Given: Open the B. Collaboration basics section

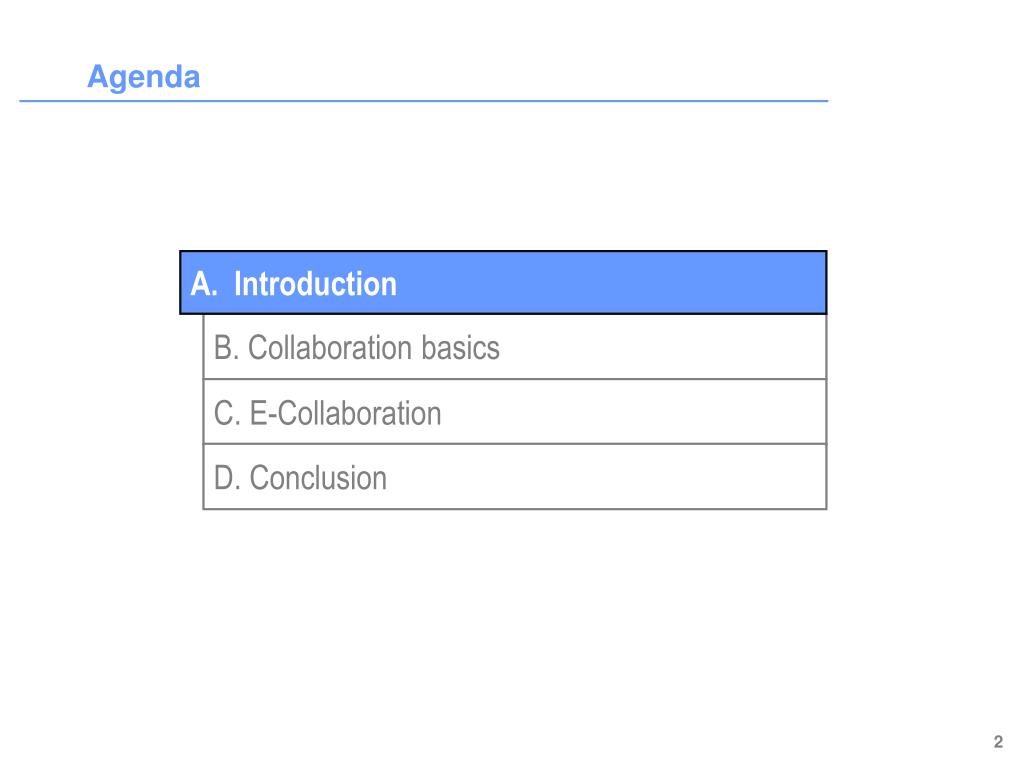Looking at the screenshot, I should (515, 347).
